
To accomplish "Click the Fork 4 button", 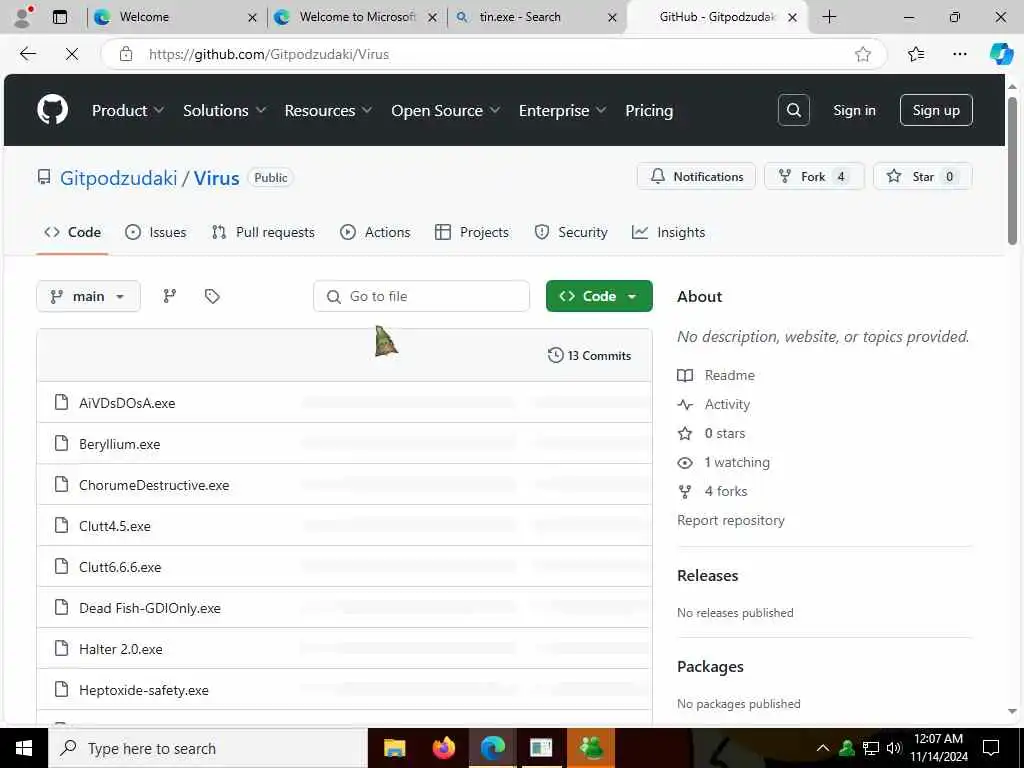I will coord(814,176).
